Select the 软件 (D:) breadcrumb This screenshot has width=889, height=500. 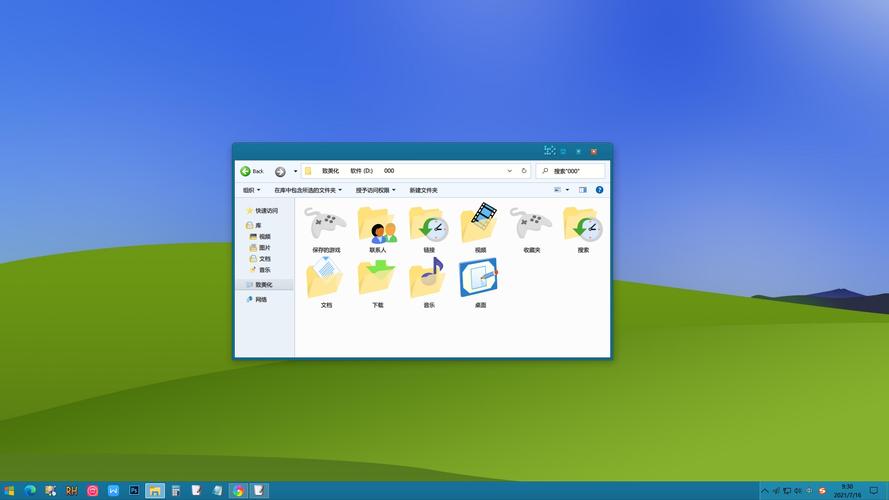click(x=361, y=171)
